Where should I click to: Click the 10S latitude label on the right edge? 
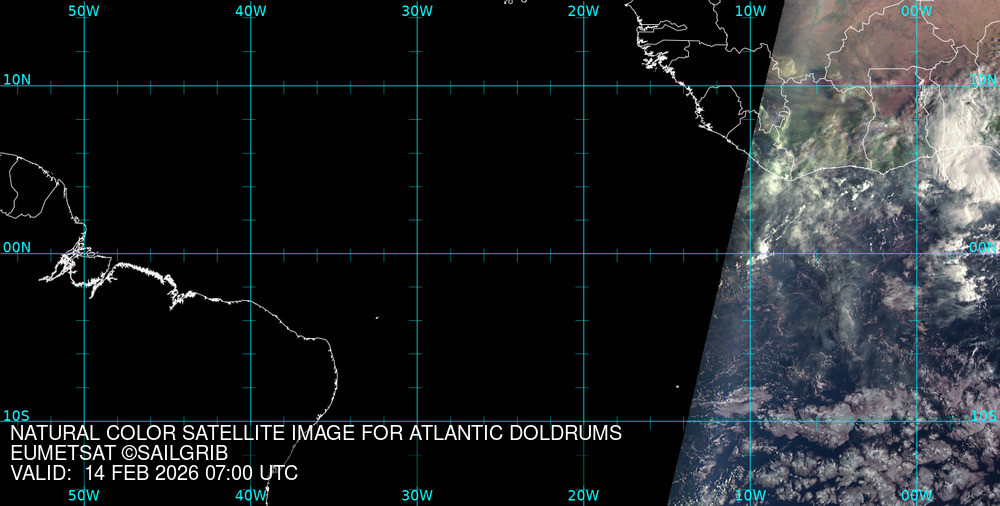pos(984,415)
